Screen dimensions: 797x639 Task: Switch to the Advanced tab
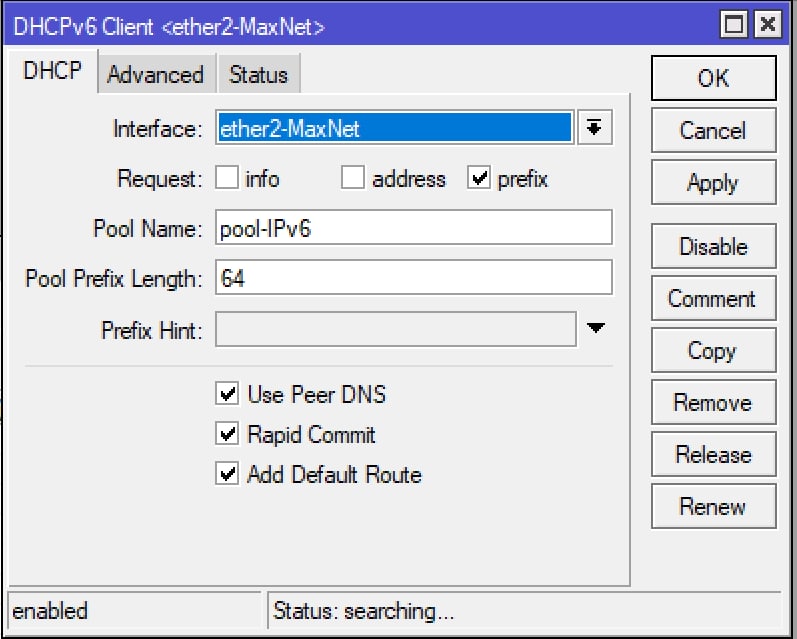coord(157,74)
